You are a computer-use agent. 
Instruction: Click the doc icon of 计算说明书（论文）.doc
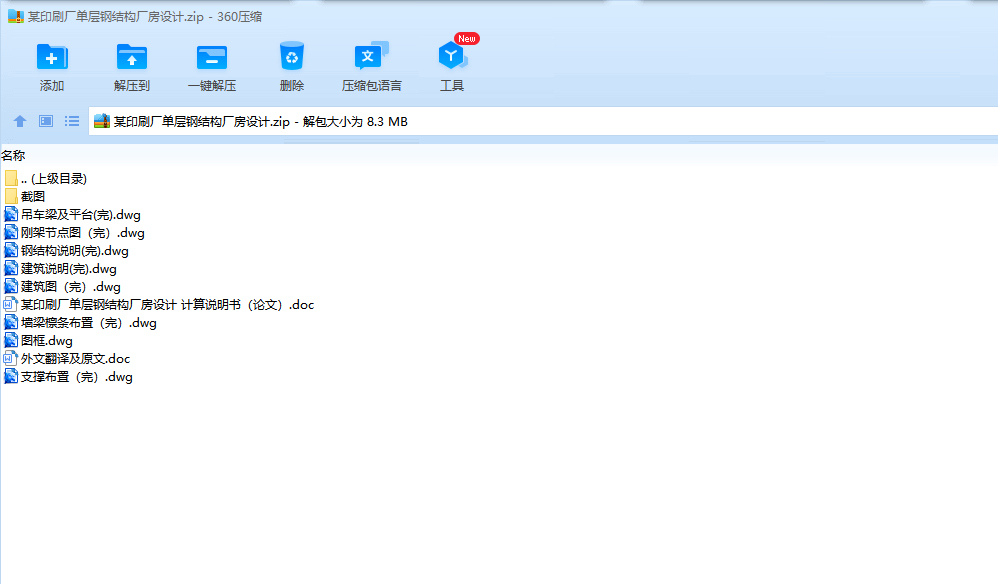coord(10,304)
